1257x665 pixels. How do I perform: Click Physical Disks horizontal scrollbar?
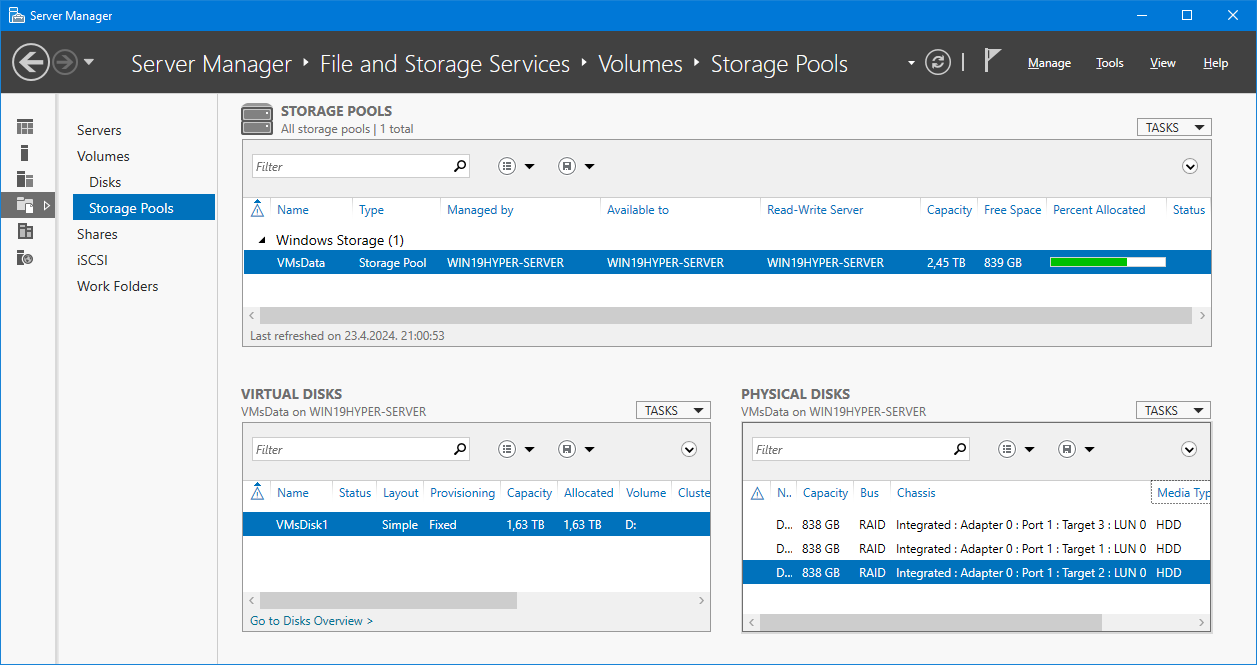tap(930, 622)
